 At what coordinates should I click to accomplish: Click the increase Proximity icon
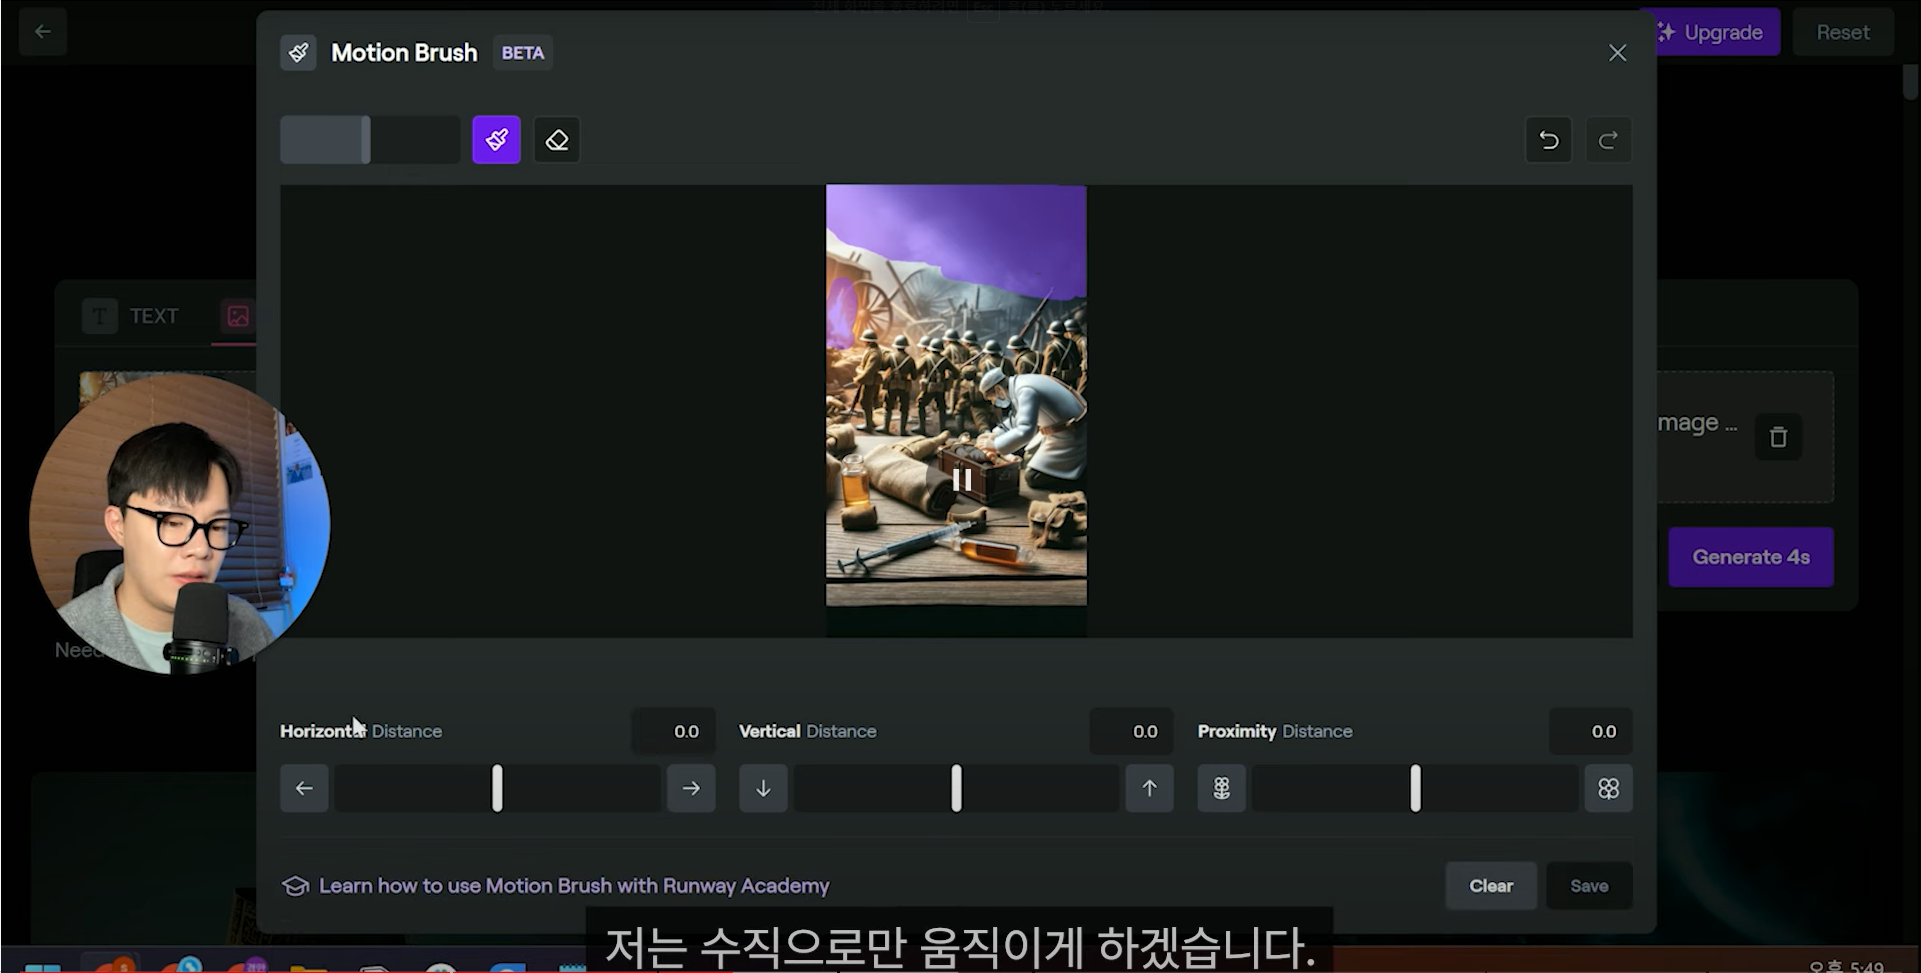pos(1608,788)
